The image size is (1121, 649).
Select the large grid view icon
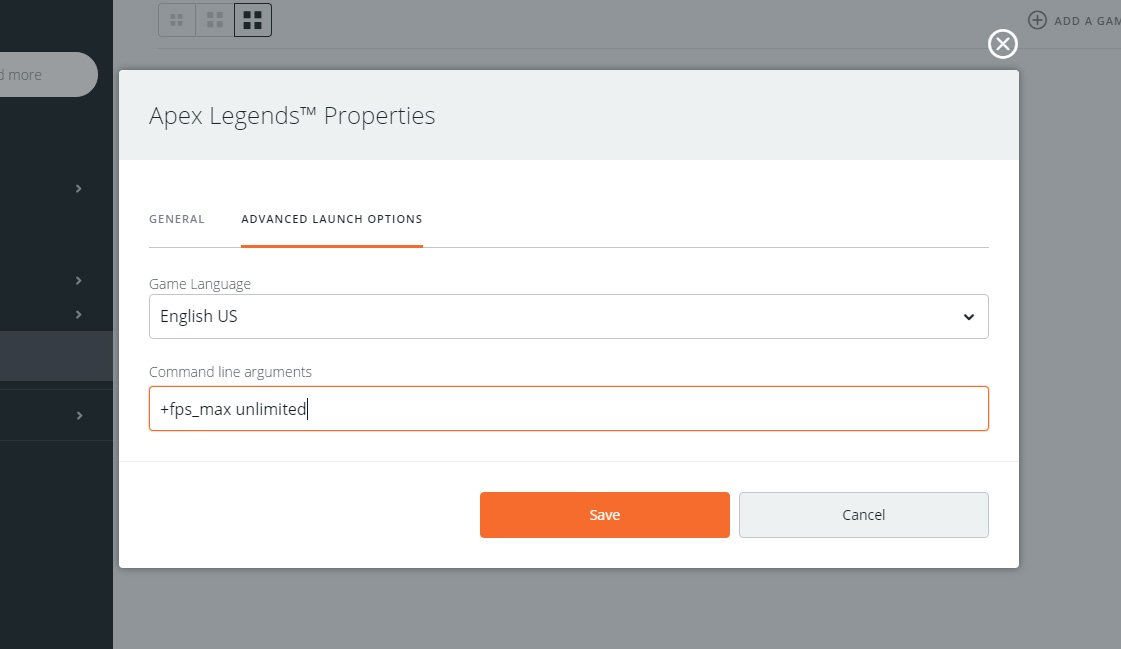click(x=253, y=19)
